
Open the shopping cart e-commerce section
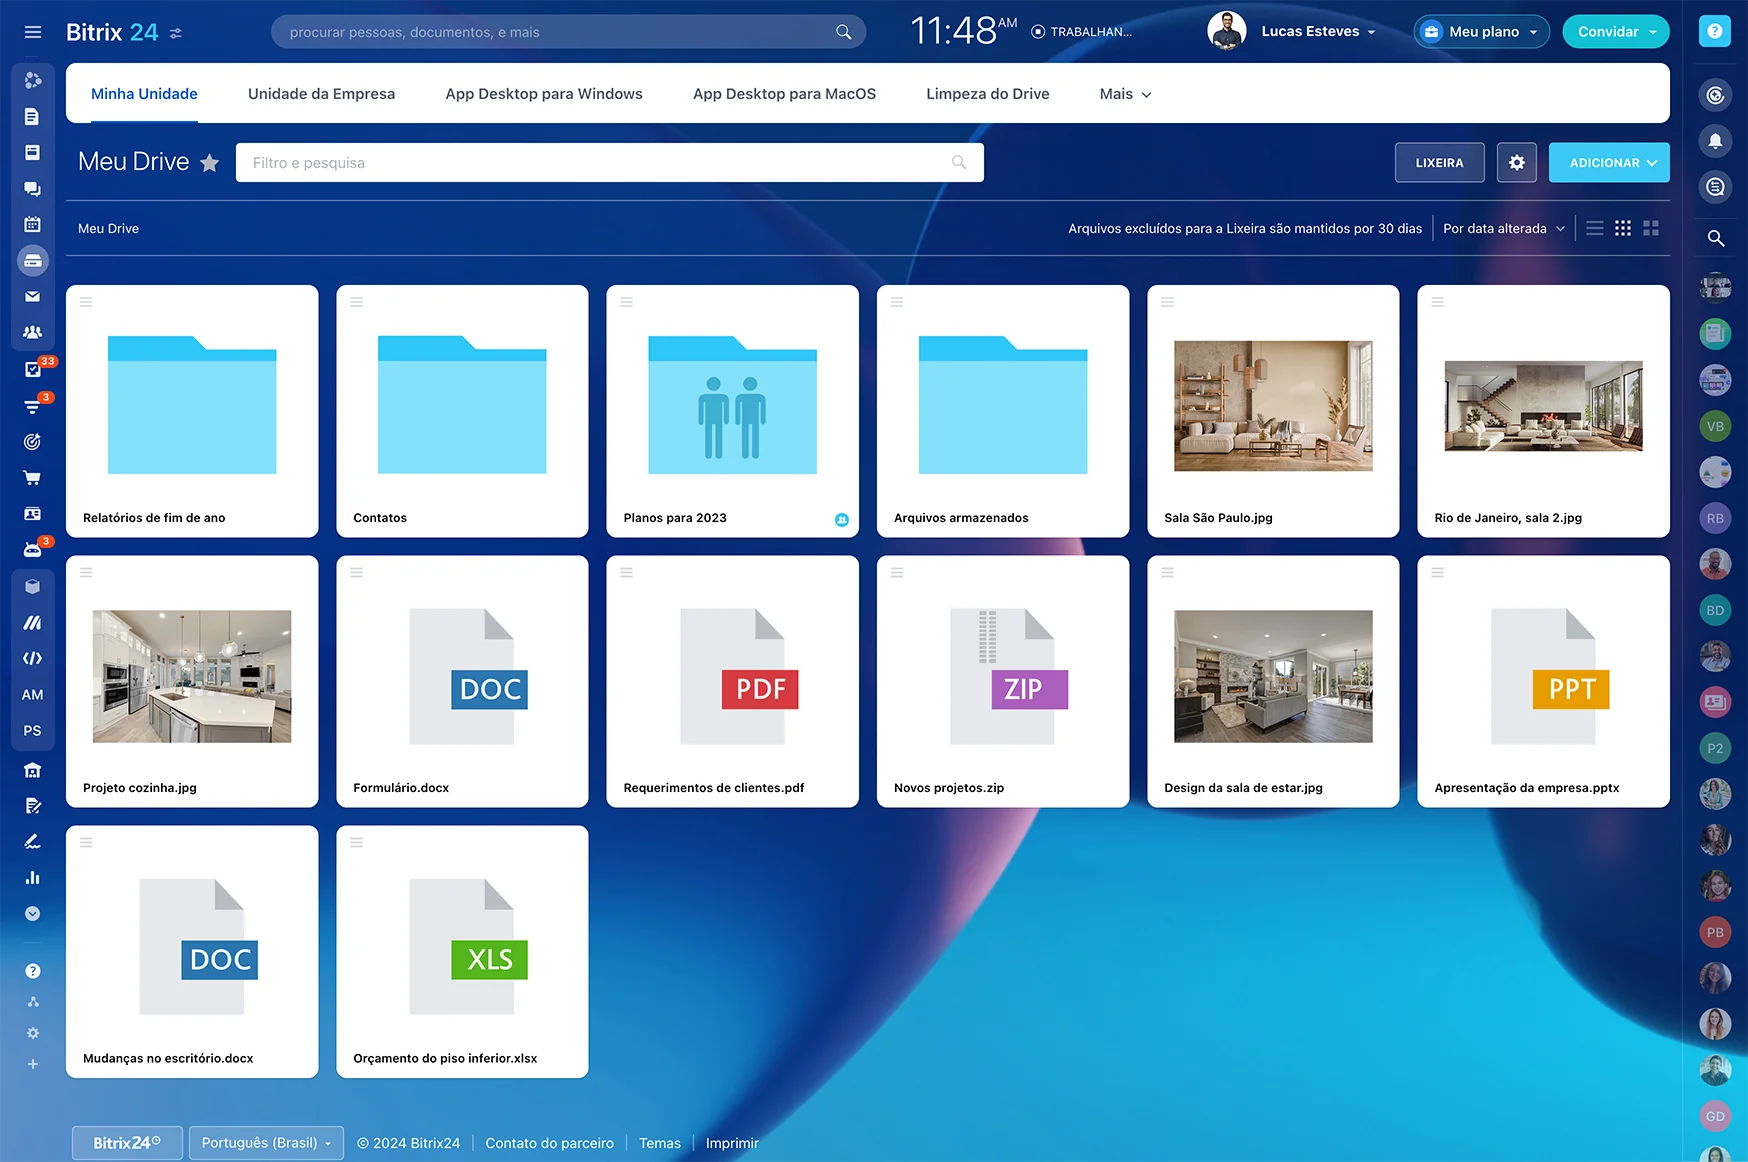coord(33,477)
